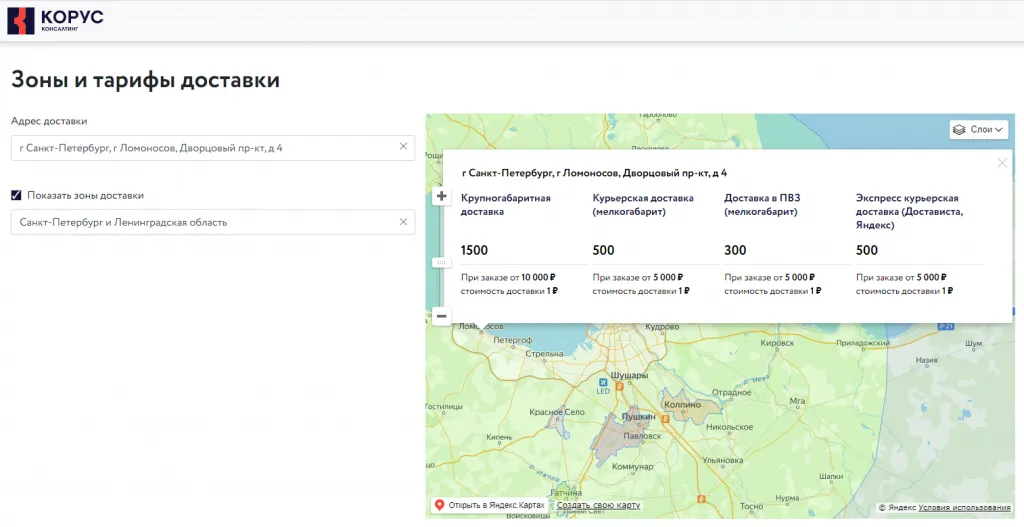The width and height of the screenshot is (1024, 527).
Task: Click the Создать свою карту link
Action: coord(598,505)
